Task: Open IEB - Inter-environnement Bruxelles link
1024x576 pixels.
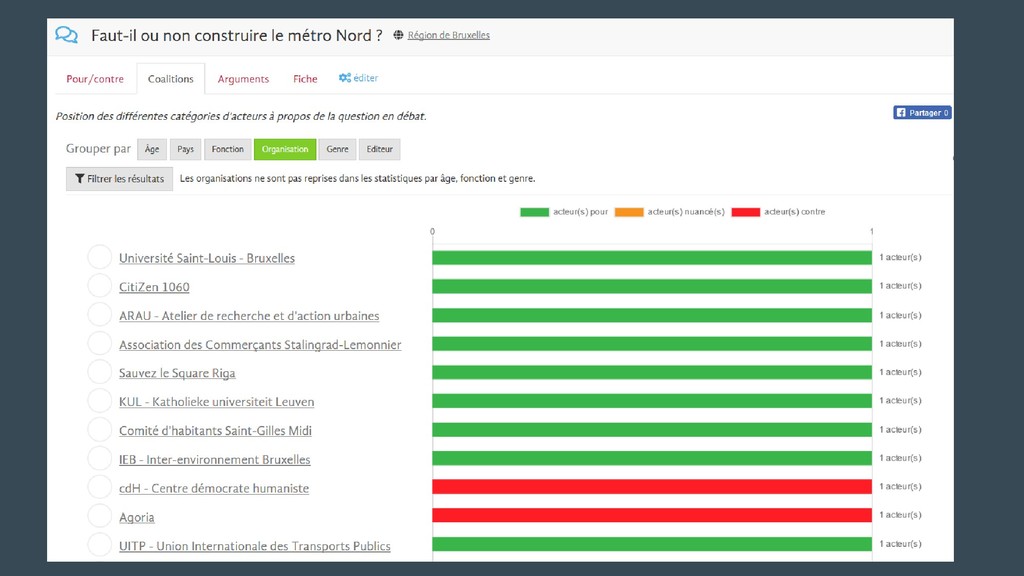Action: (214, 459)
